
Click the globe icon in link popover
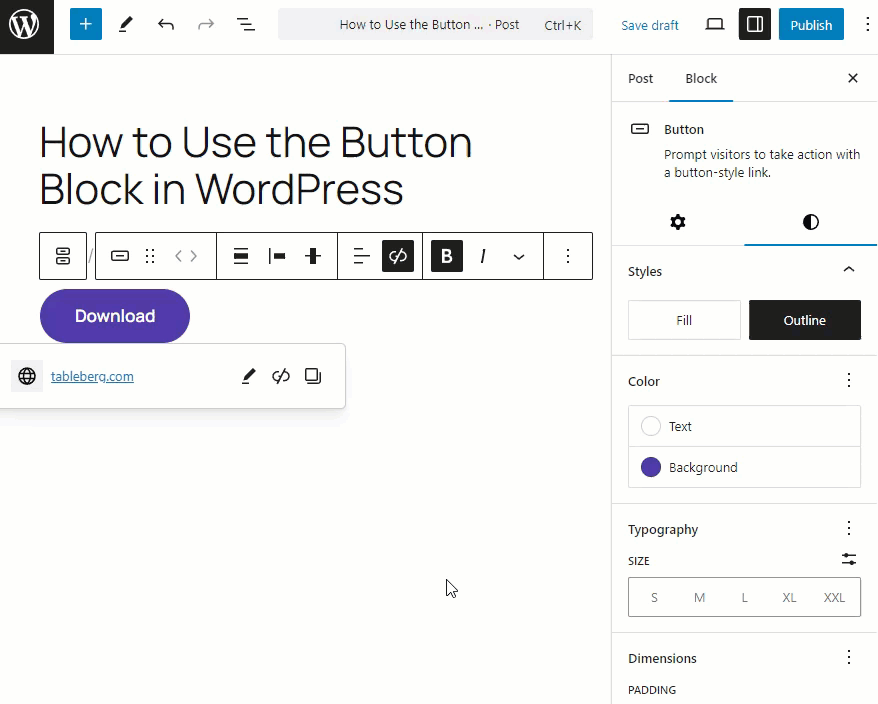point(27,376)
